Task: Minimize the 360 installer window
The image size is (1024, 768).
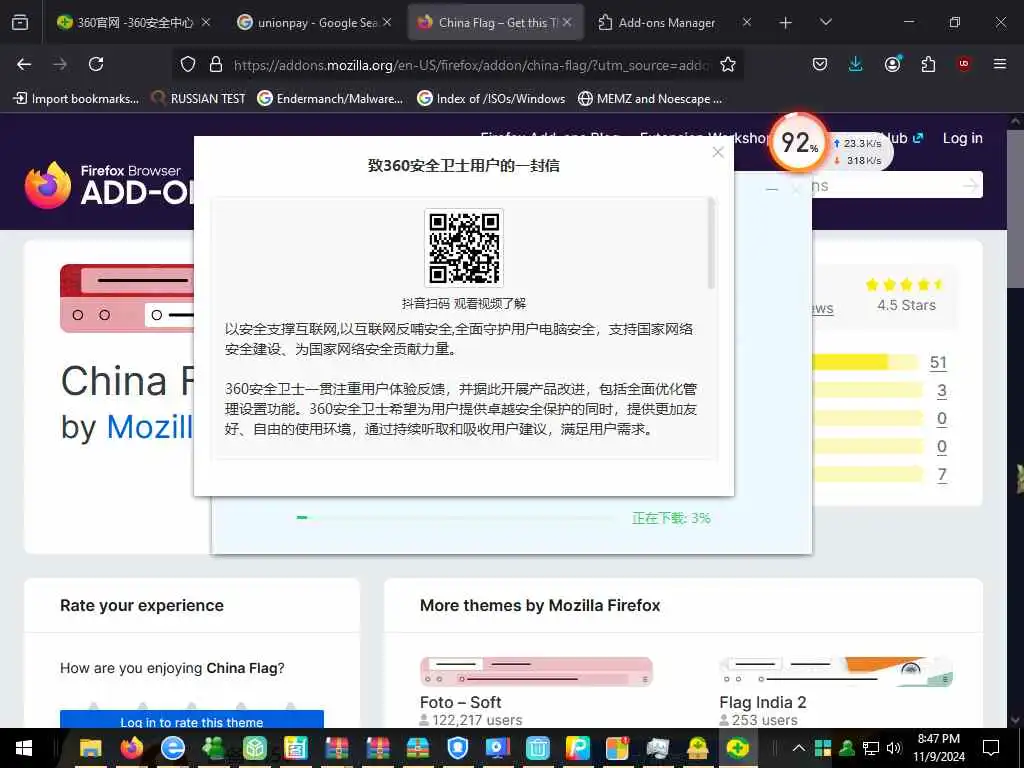Action: pos(771,189)
